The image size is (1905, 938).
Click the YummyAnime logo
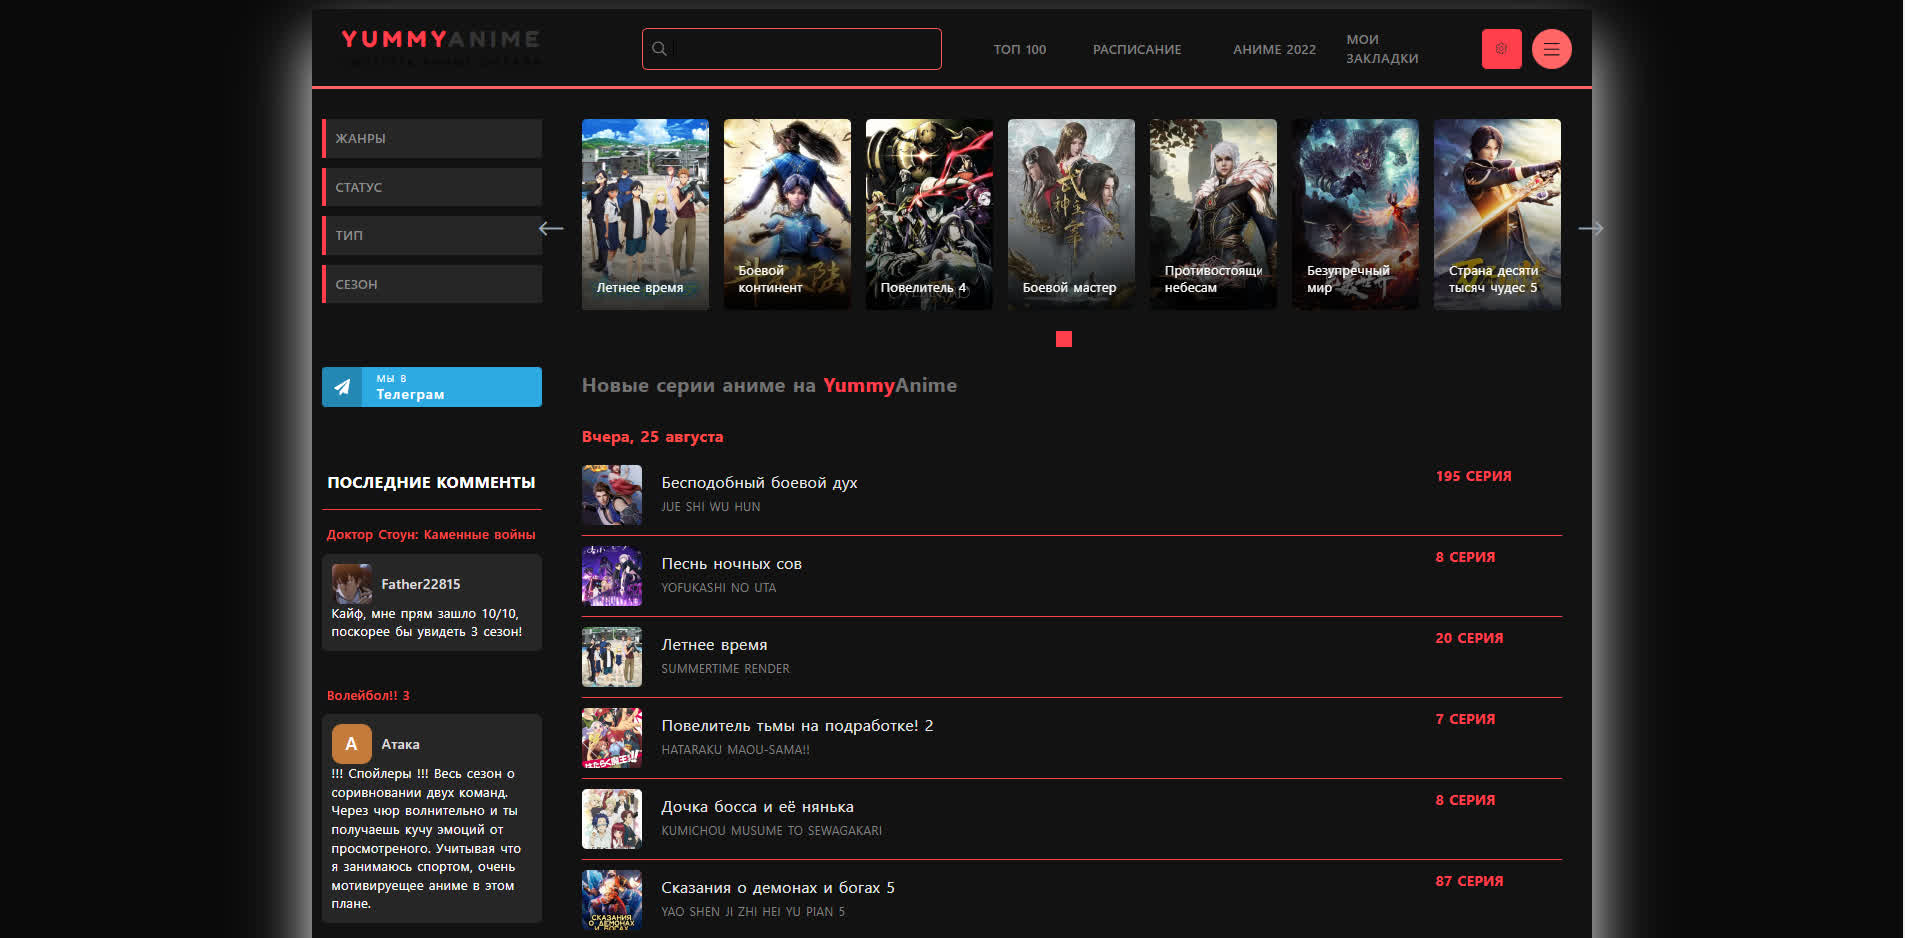[x=439, y=42]
